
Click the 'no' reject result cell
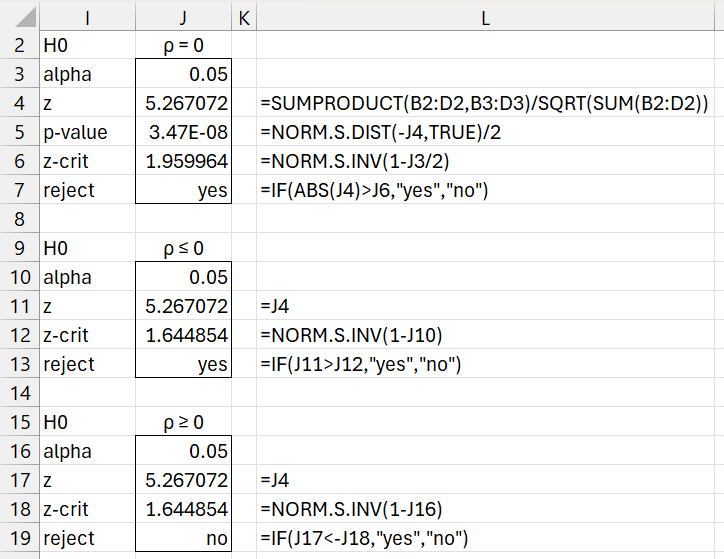(x=183, y=538)
